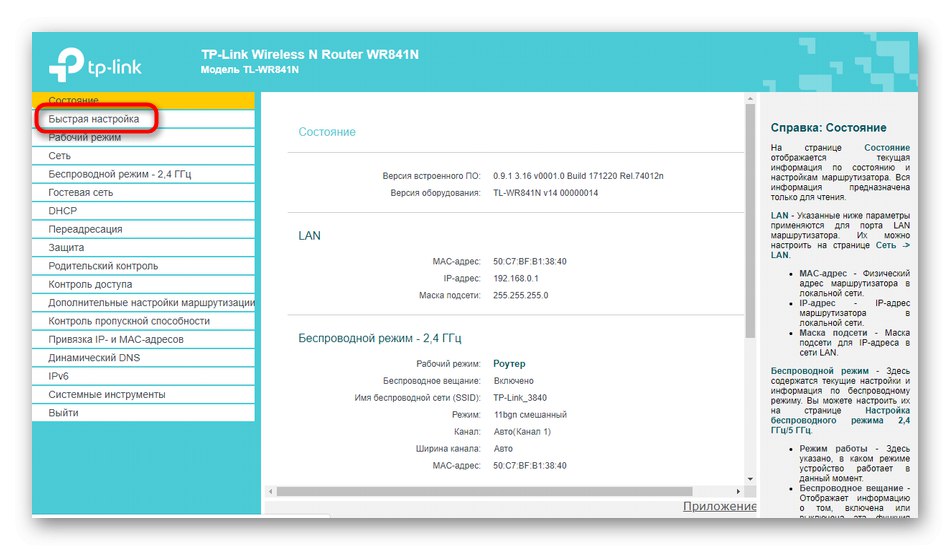
Task: Click the Состояние page heading
Action: pyautogui.click(x=327, y=132)
